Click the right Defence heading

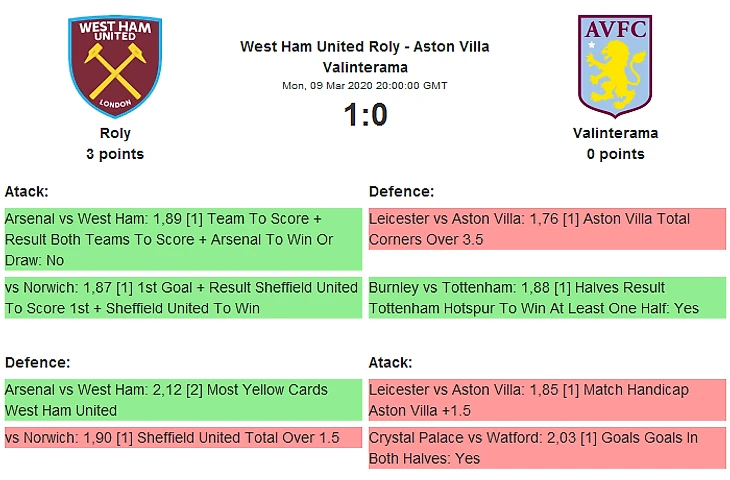(x=401, y=191)
